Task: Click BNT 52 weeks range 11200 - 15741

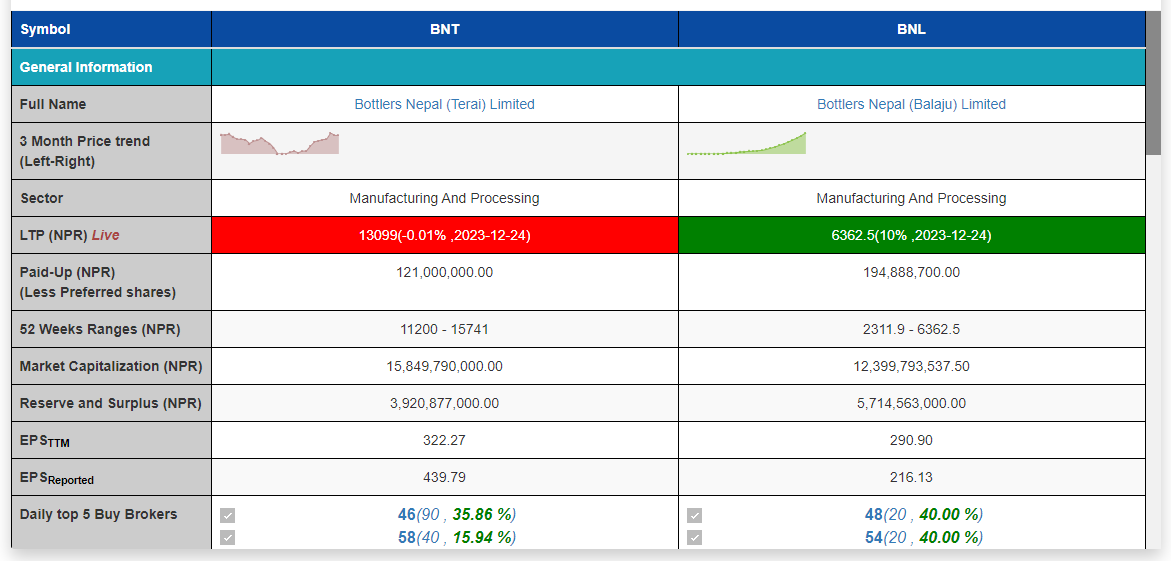Action: pos(444,329)
